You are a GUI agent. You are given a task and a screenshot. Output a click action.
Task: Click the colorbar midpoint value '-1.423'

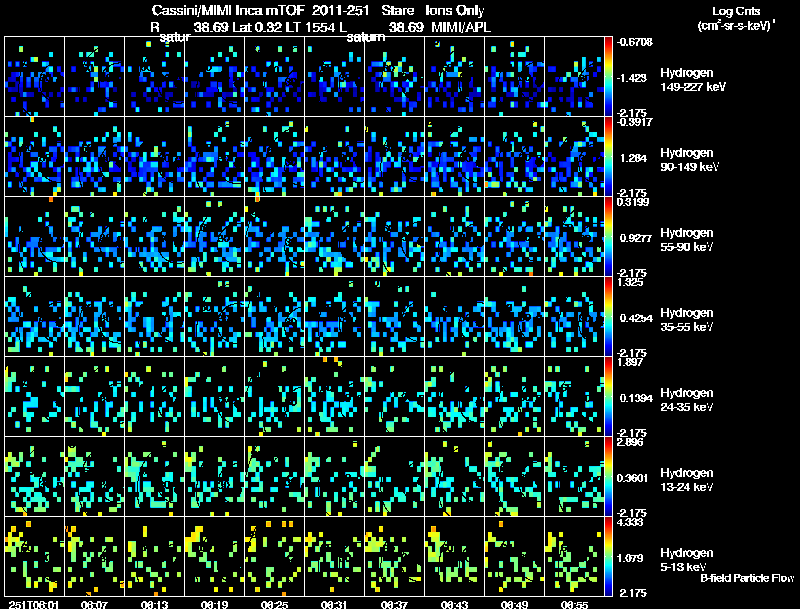[632, 78]
